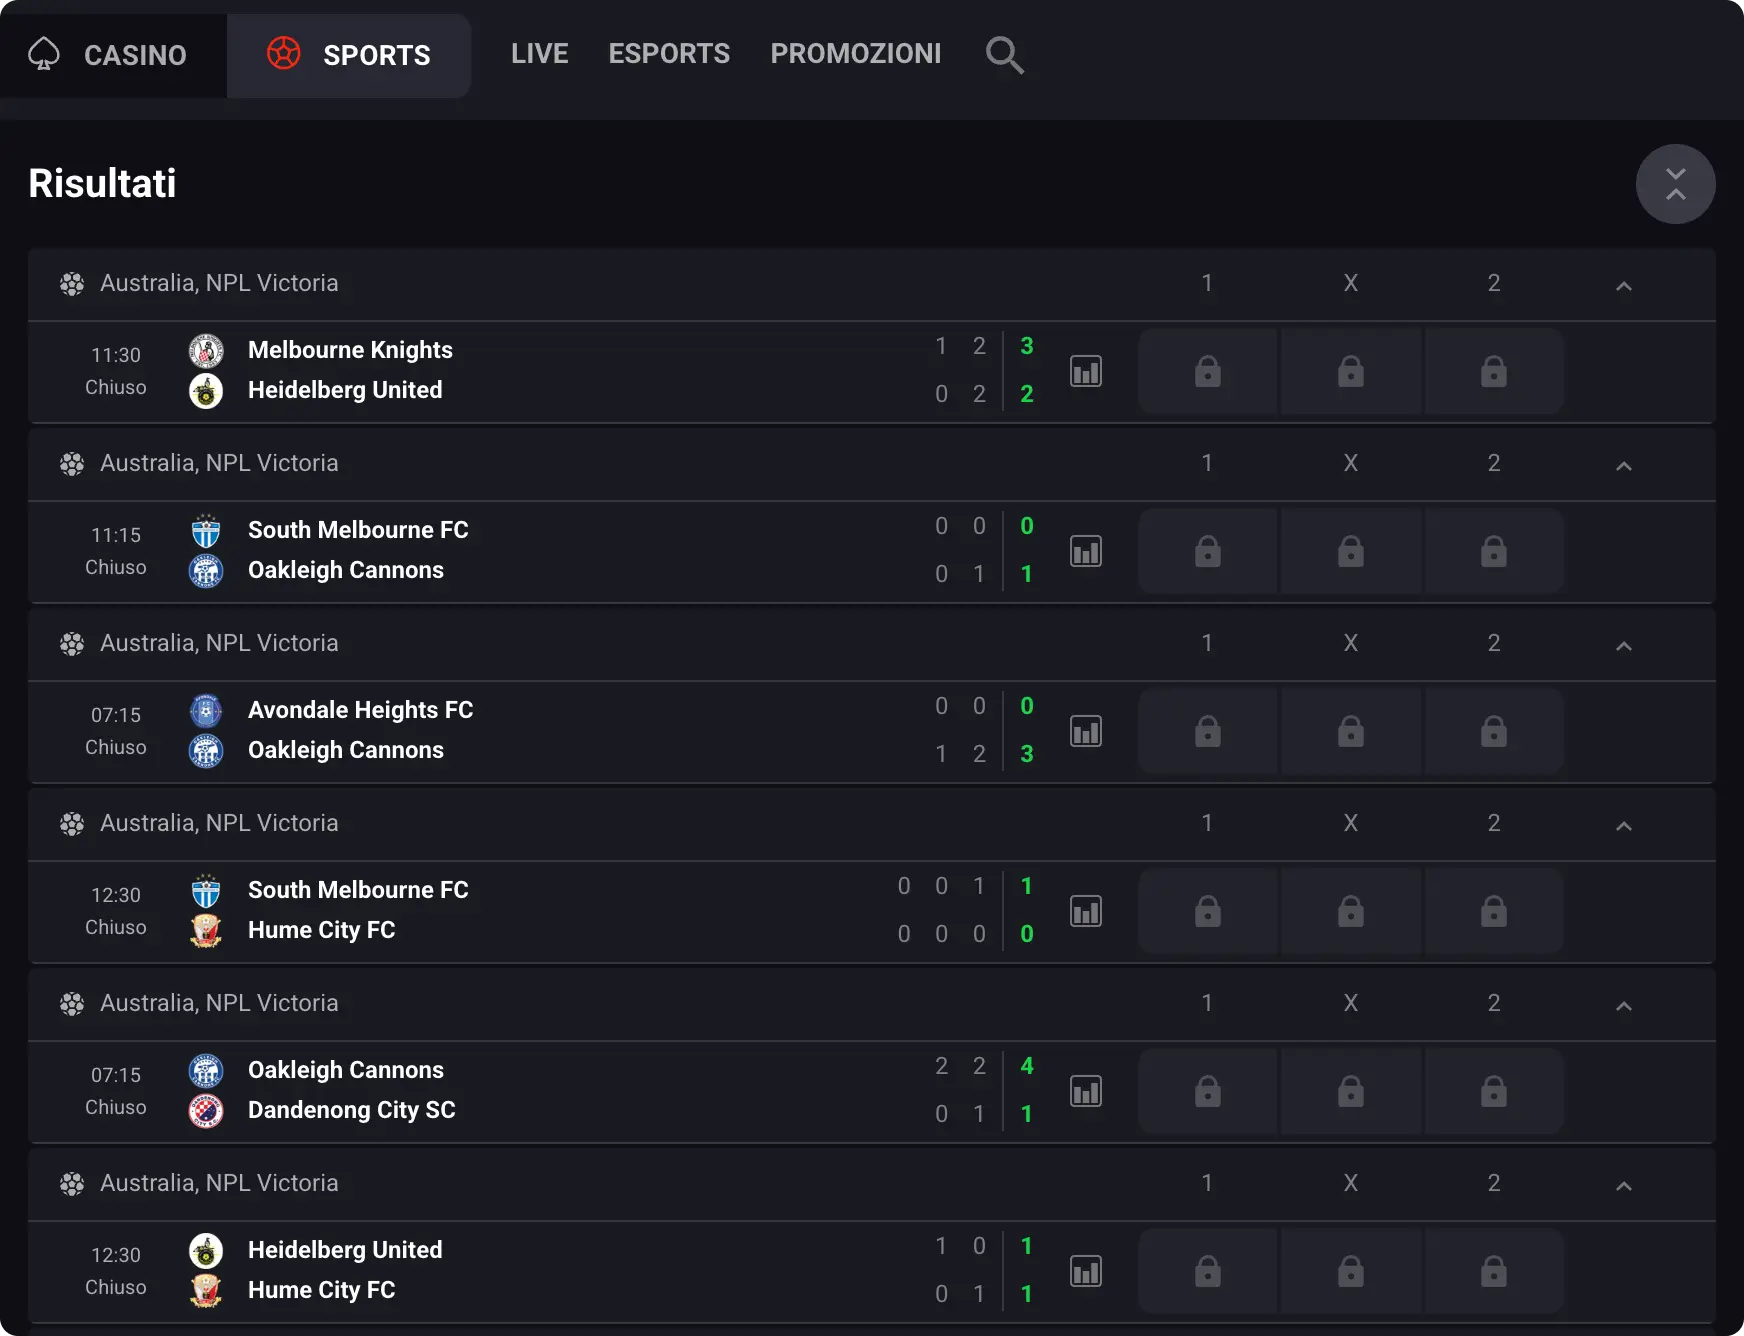
Task: Open stats for Avondale Heights FC match
Action: (x=1086, y=731)
